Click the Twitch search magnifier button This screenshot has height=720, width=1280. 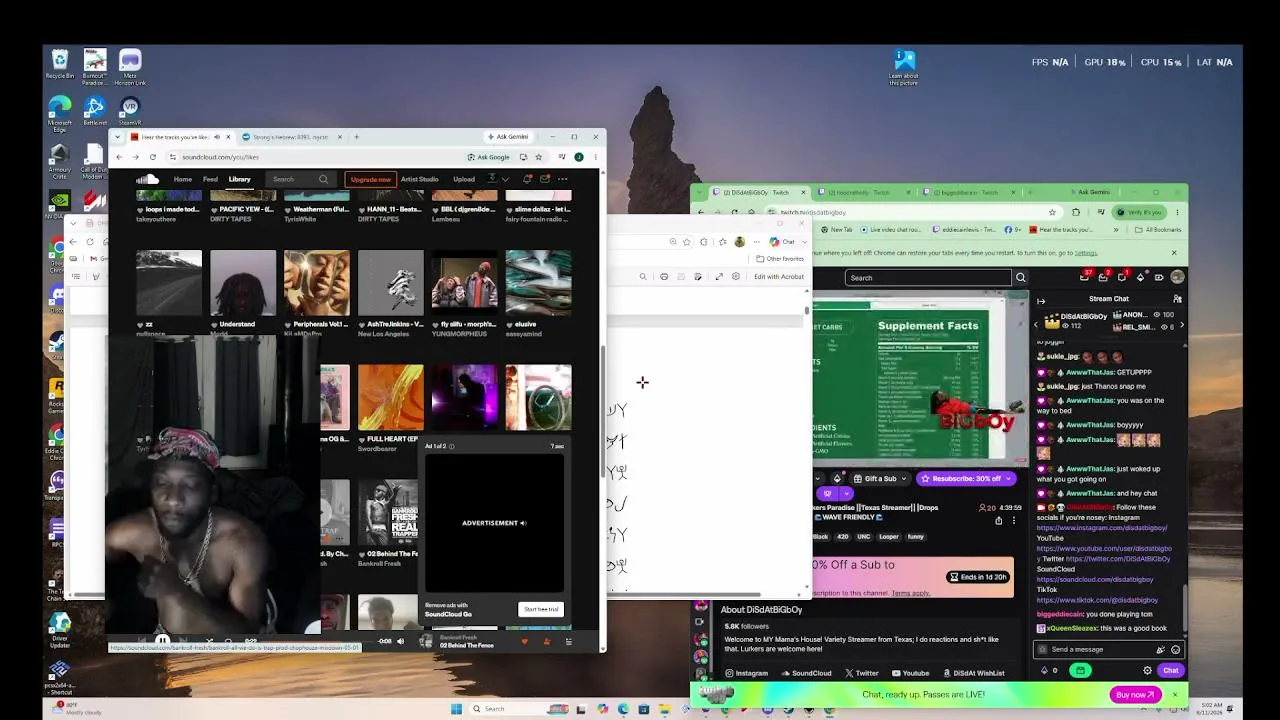tap(1020, 278)
